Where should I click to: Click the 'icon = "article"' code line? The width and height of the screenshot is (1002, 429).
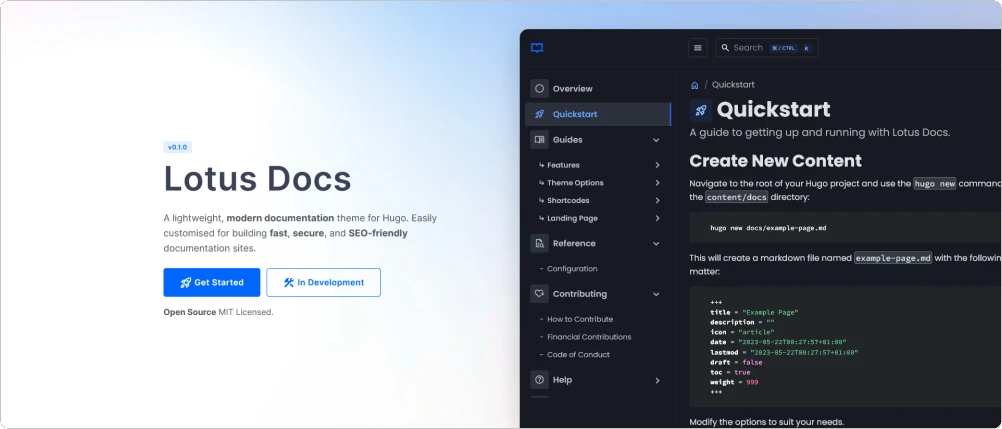tap(742, 332)
